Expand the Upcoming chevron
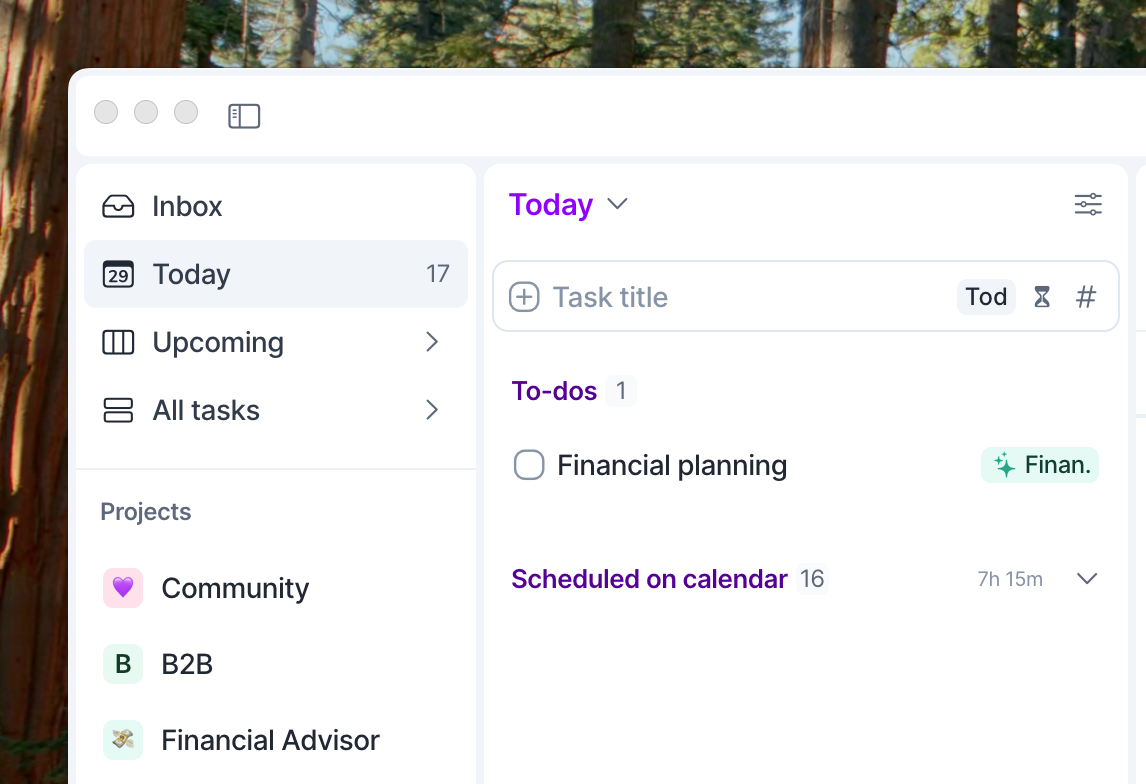The height and width of the screenshot is (784, 1146). click(432, 342)
